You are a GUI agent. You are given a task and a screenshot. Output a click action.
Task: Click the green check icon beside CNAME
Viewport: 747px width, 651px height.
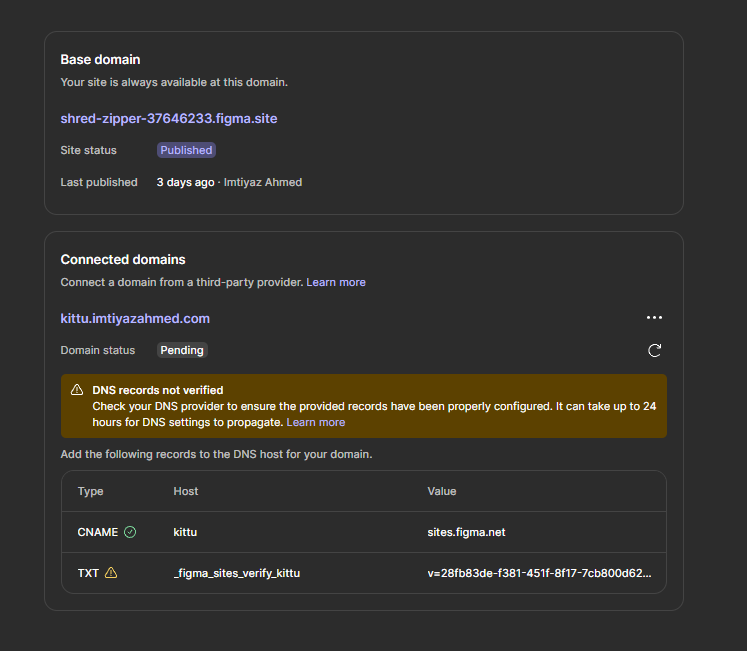click(130, 532)
